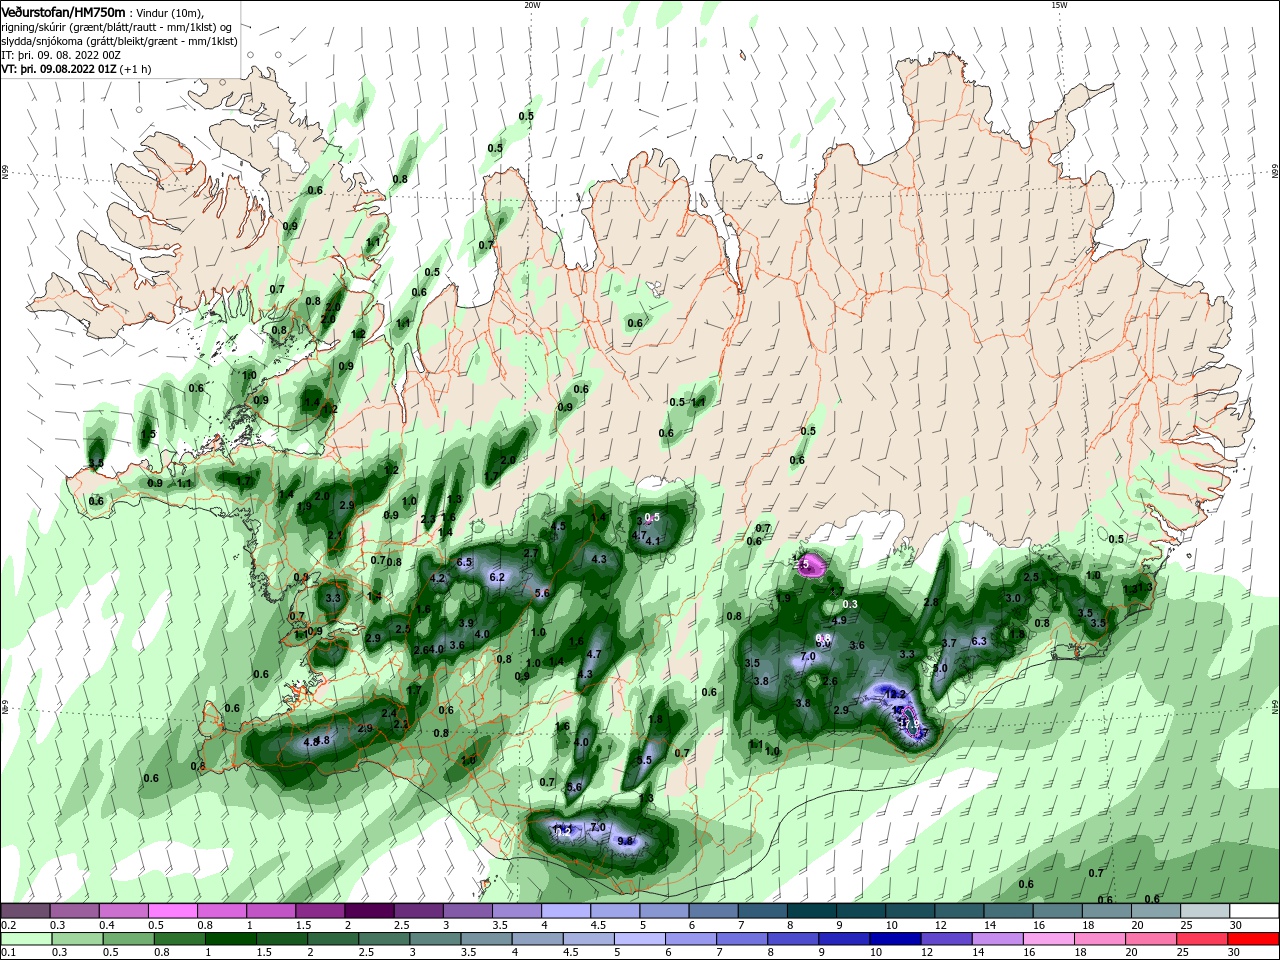Click the 20W longitude label
The height and width of the screenshot is (960, 1280).
532,5
